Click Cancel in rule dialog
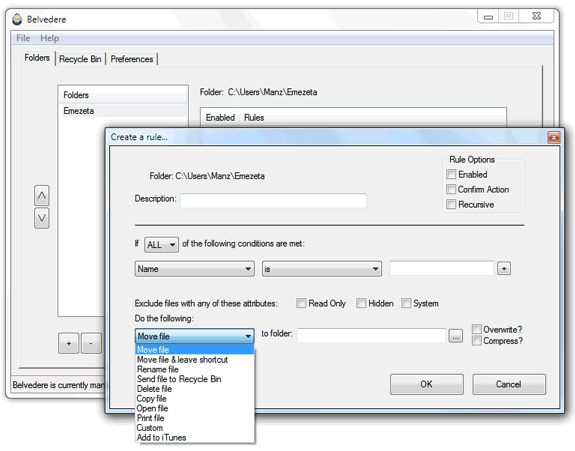 coord(509,384)
